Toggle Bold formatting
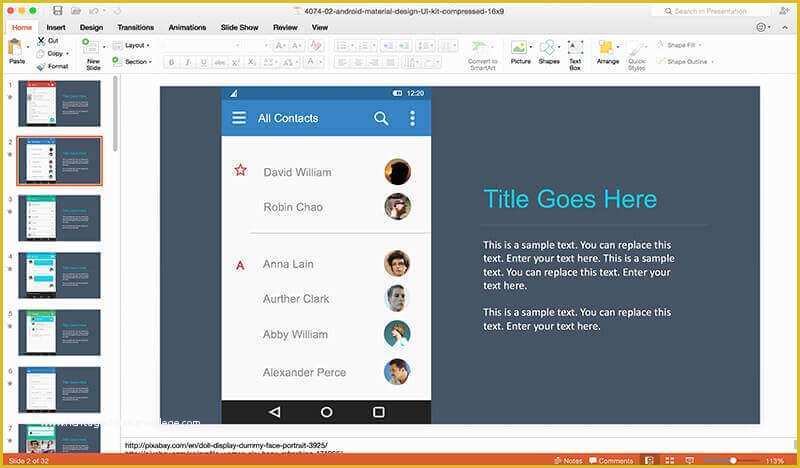 coord(171,62)
